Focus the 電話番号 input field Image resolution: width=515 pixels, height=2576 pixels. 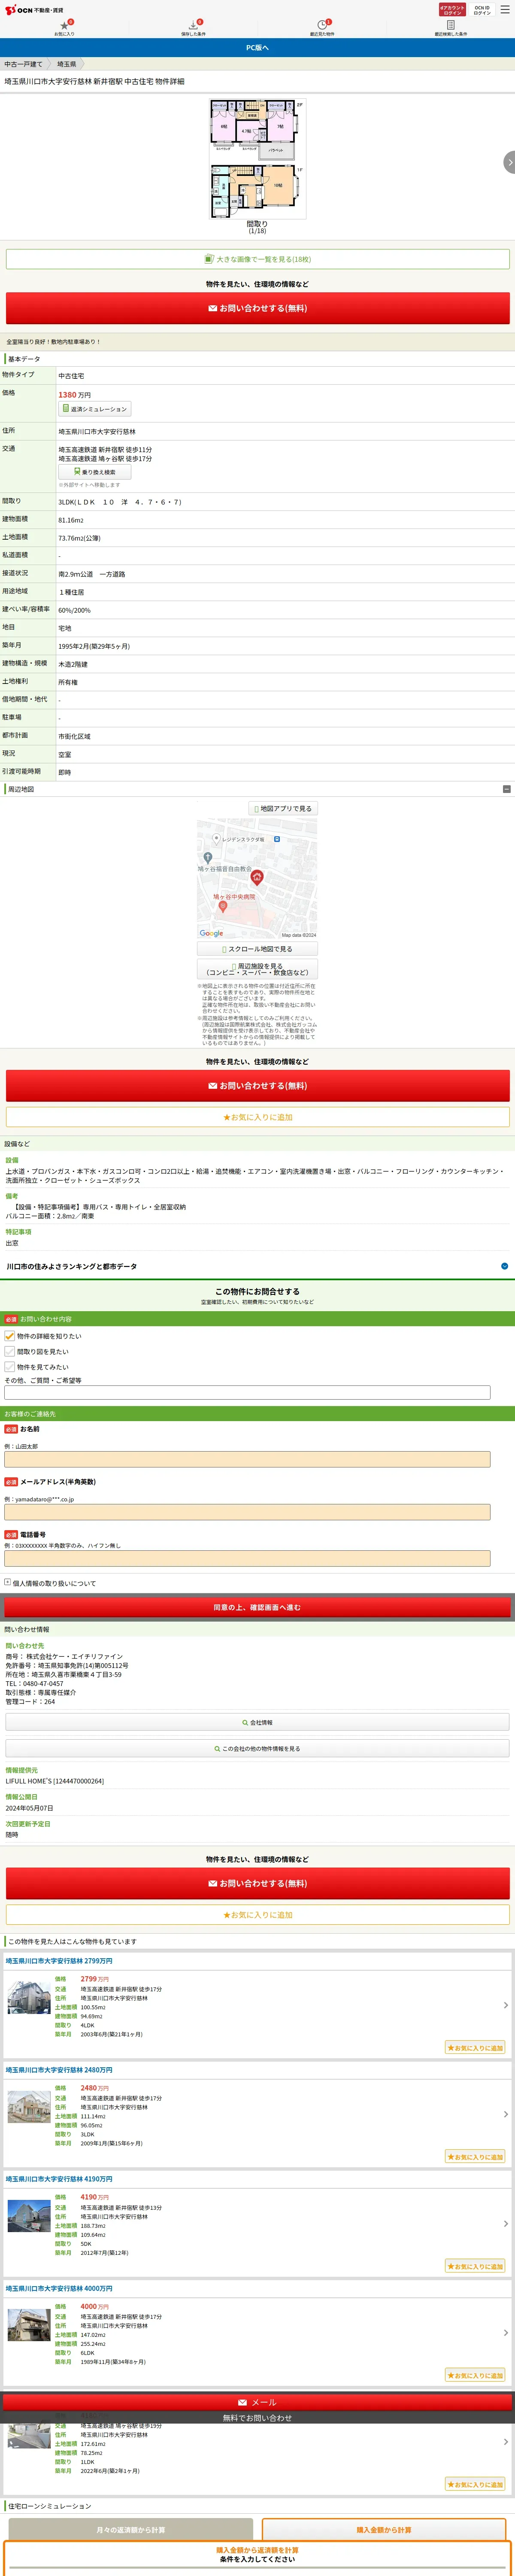coord(247,1558)
